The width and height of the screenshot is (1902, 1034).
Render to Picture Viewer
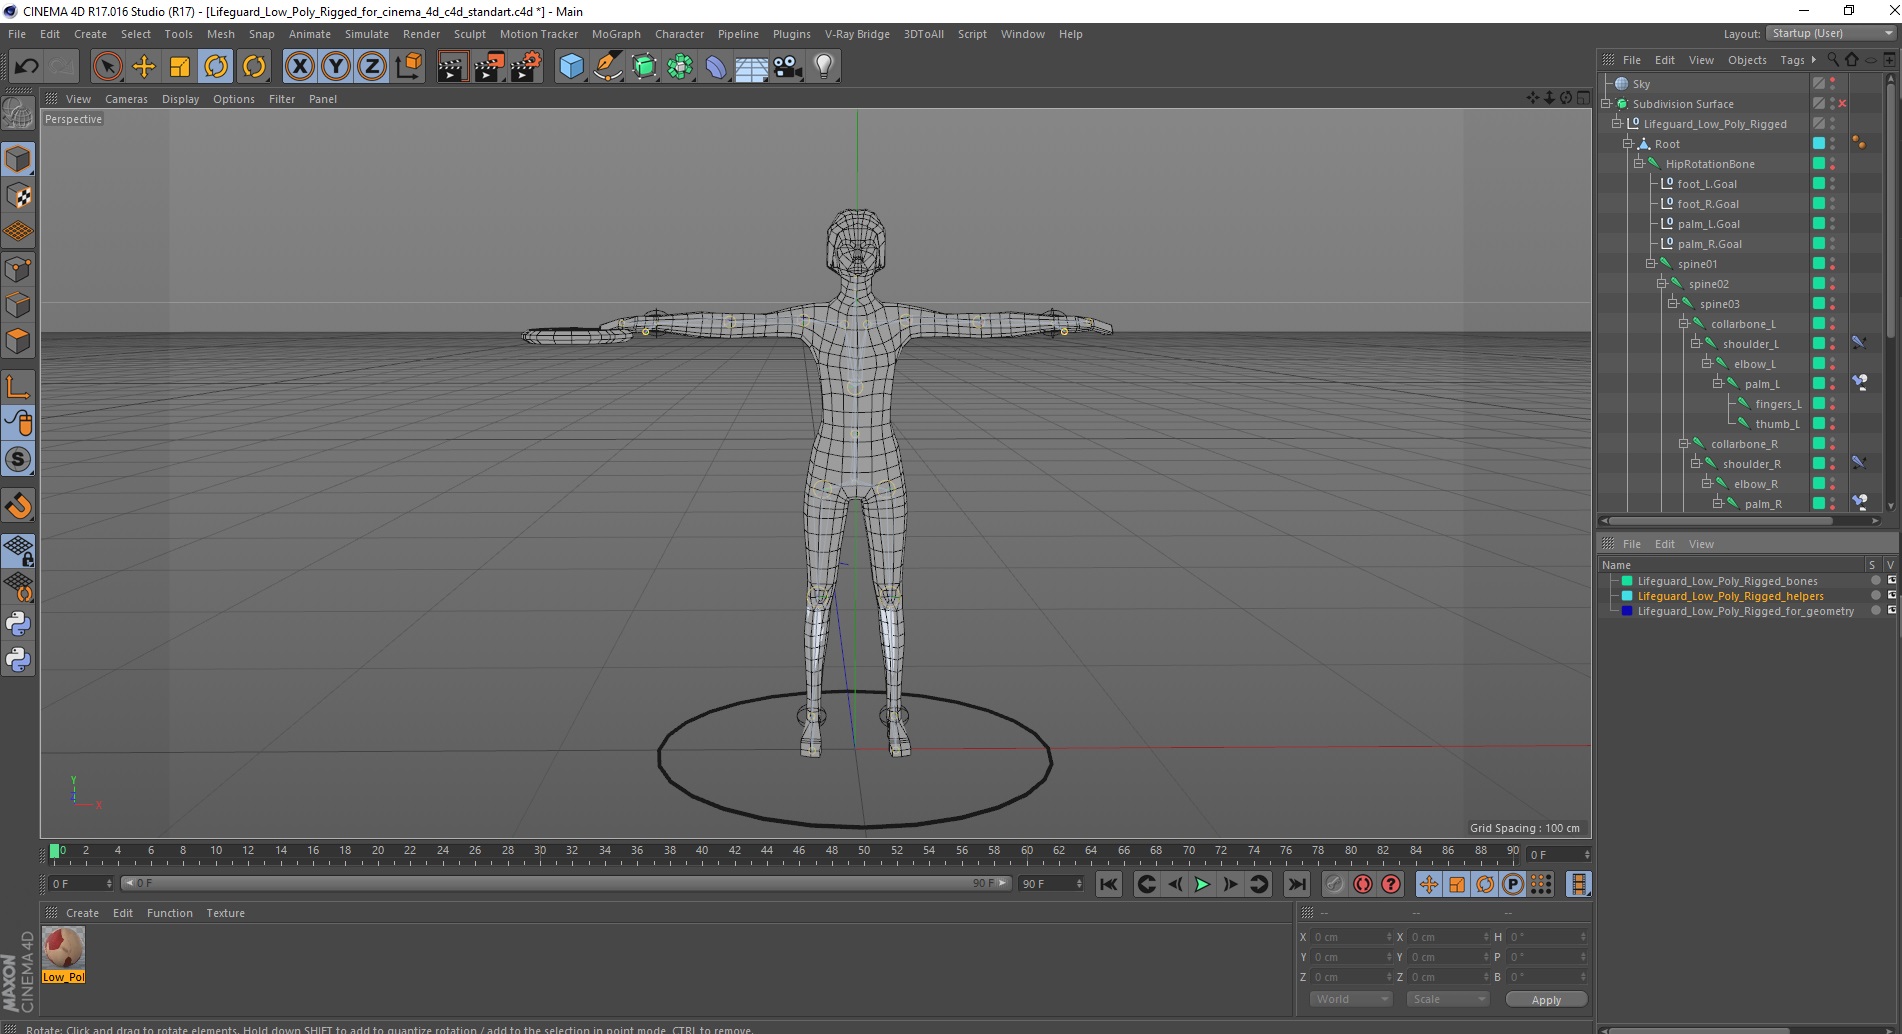(x=489, y=67)
